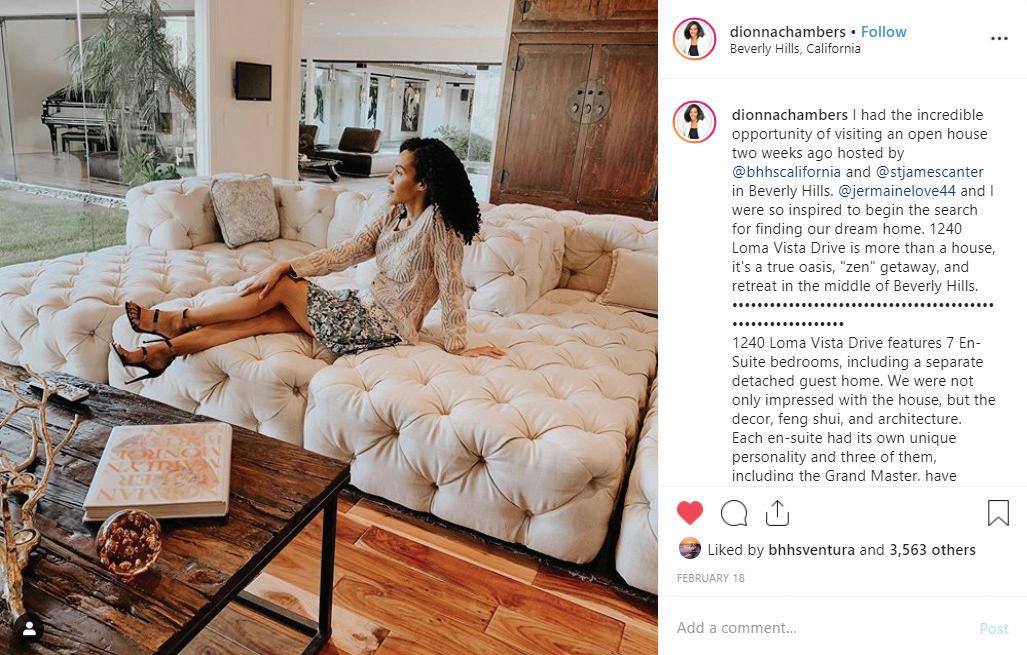The width and height of the screenshot is (1027, 655).
Task: Open Beverly Hills, California location link
Action: click(795, 48)
